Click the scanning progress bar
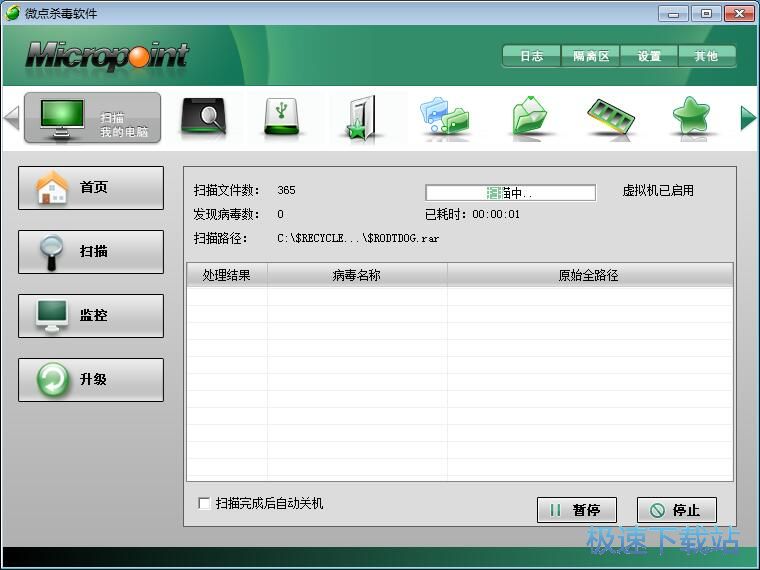The height and width of the screenshot is (570, 760). point(510,193)
